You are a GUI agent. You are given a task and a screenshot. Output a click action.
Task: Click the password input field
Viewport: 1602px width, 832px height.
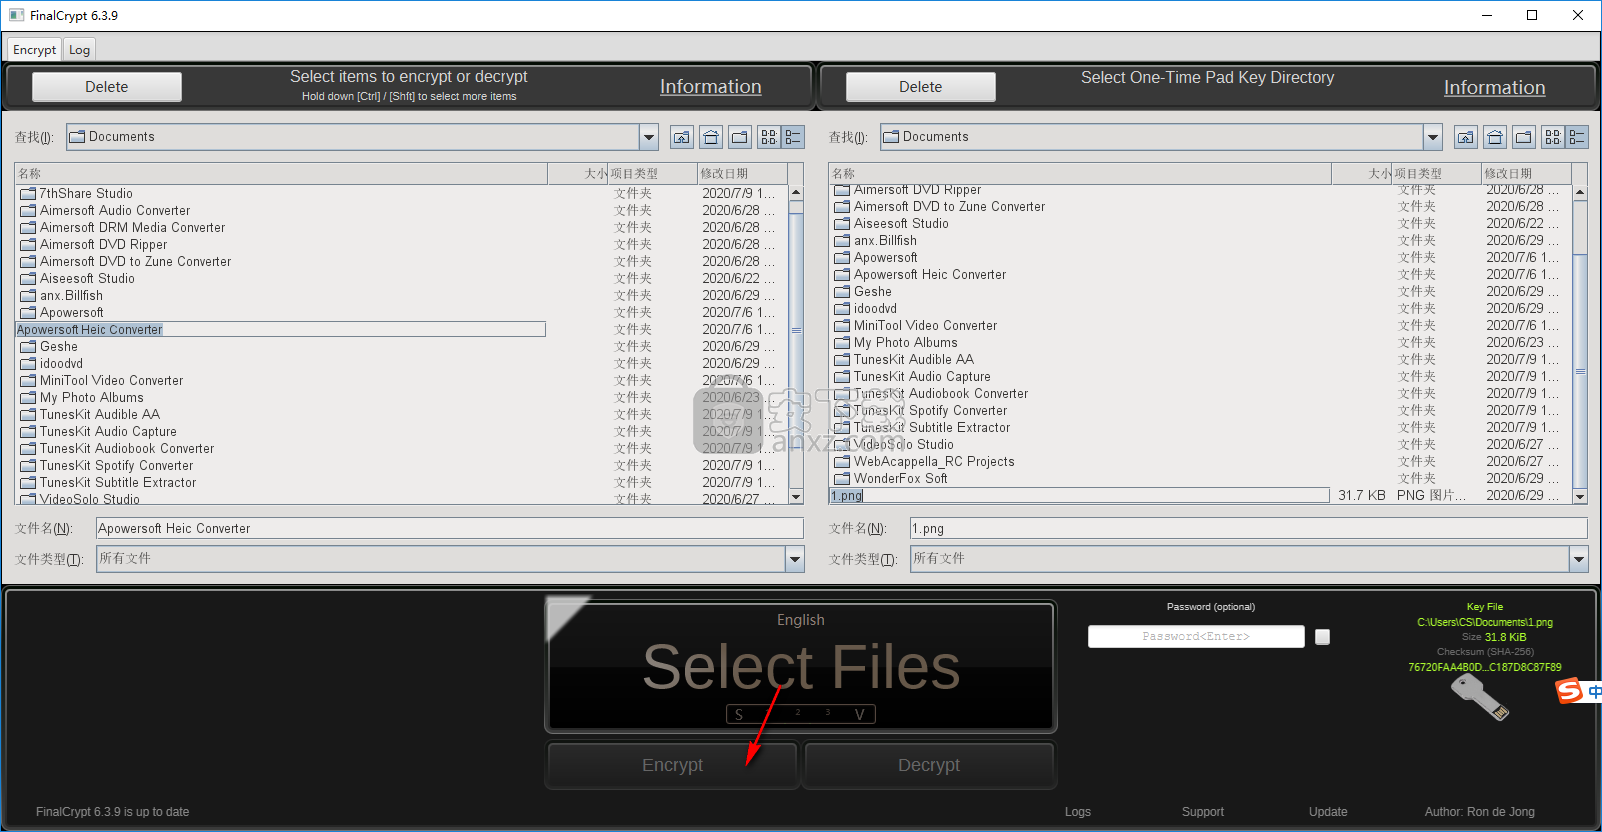pyautogui.click(x=1196, y=636)
